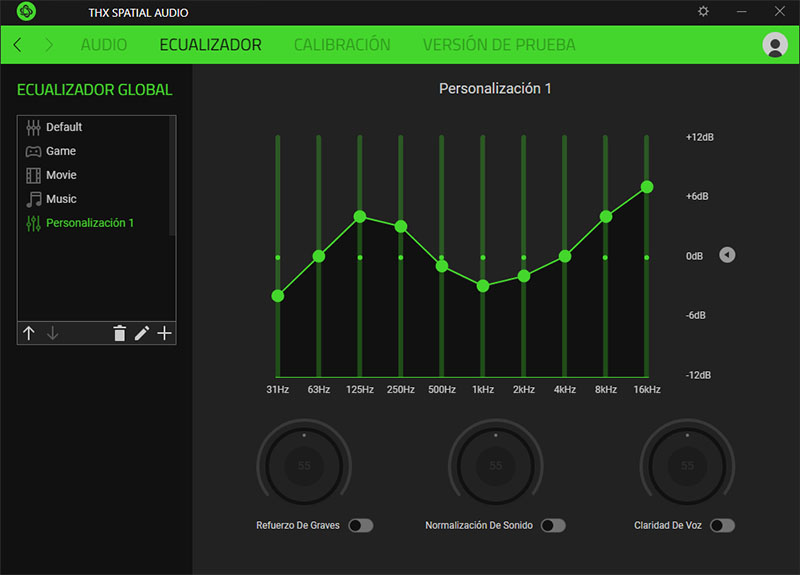Turn on Claridad De Voz toggle
The height and width of the screenshot is (575, 800).
click(722, 525)
